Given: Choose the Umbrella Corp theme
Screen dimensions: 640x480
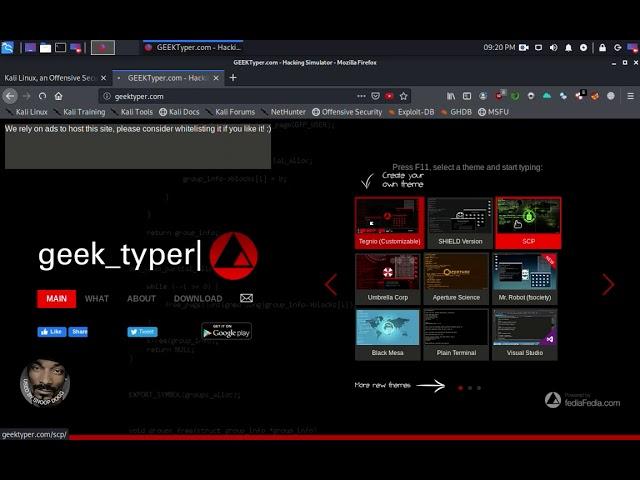Looking at the screenshot, I should pyautogui.click(x=388, y=279).
